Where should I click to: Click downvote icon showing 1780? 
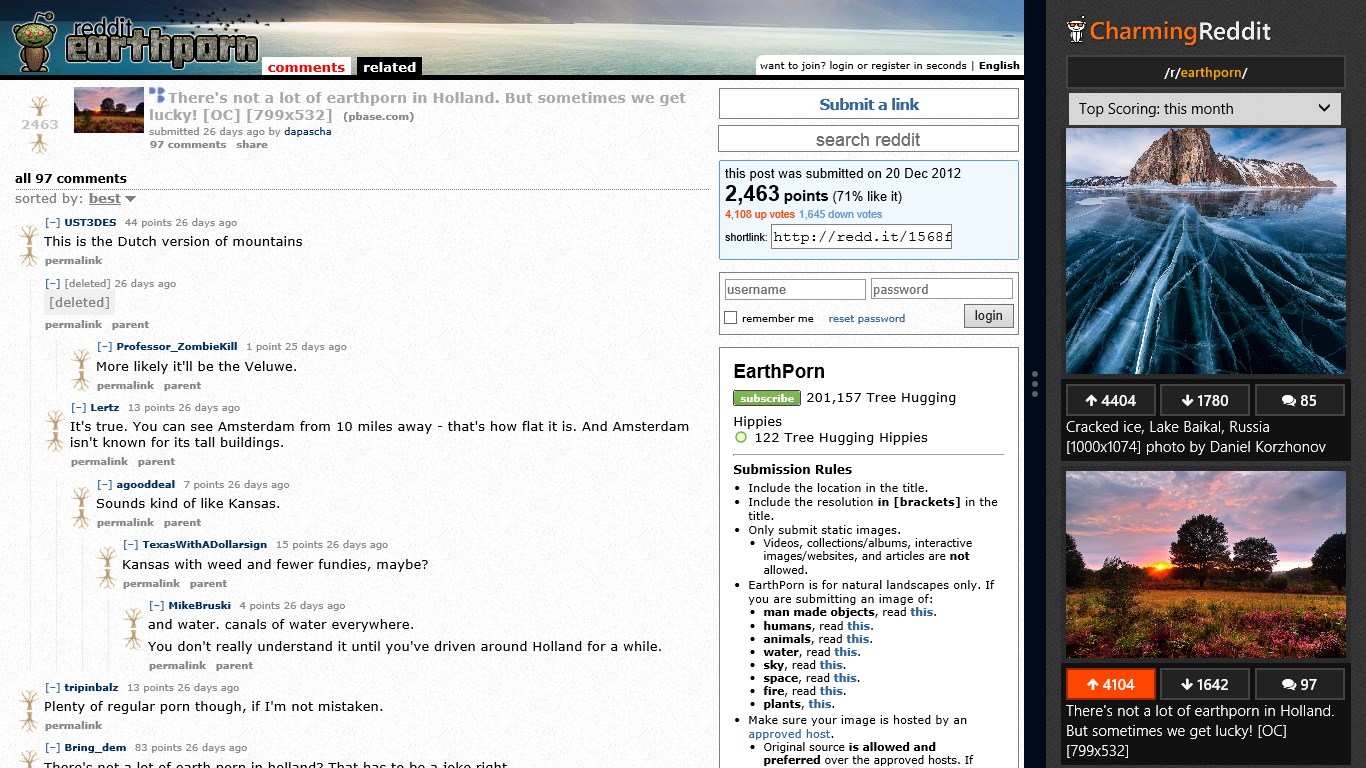click(x=1205, y=399)
